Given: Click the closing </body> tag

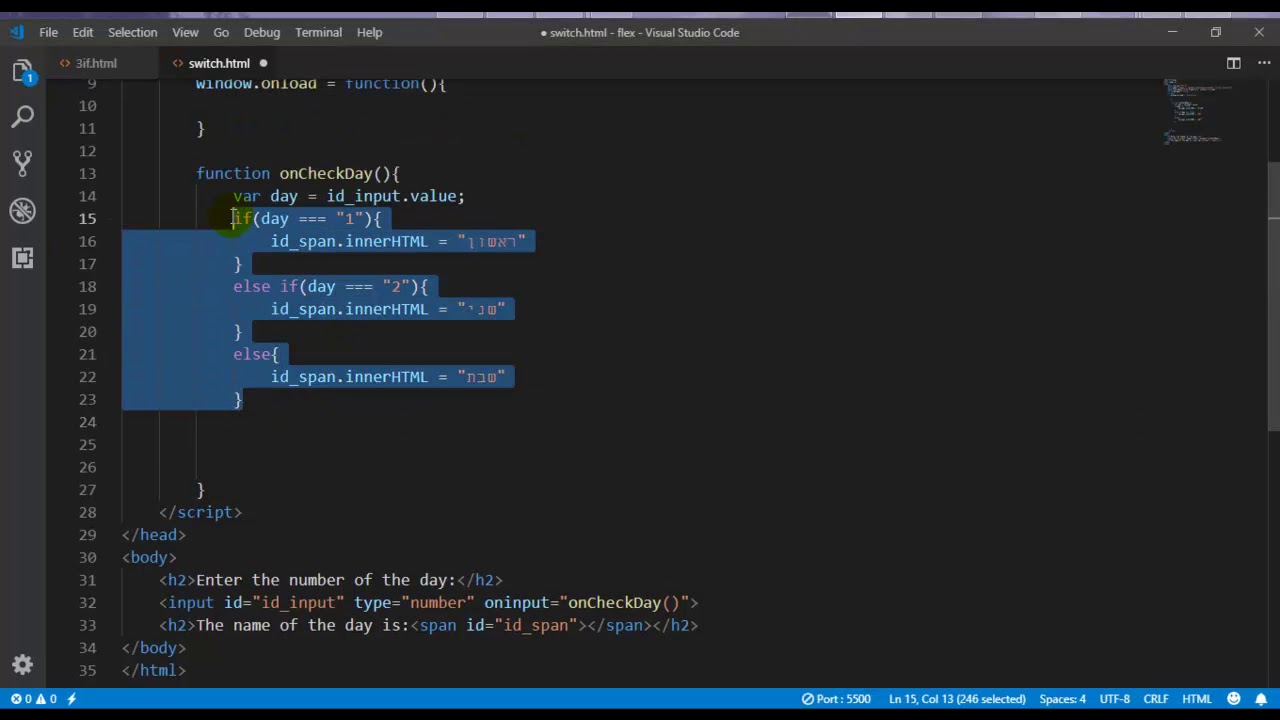Looking at the screenshot, I should (154, 648).
